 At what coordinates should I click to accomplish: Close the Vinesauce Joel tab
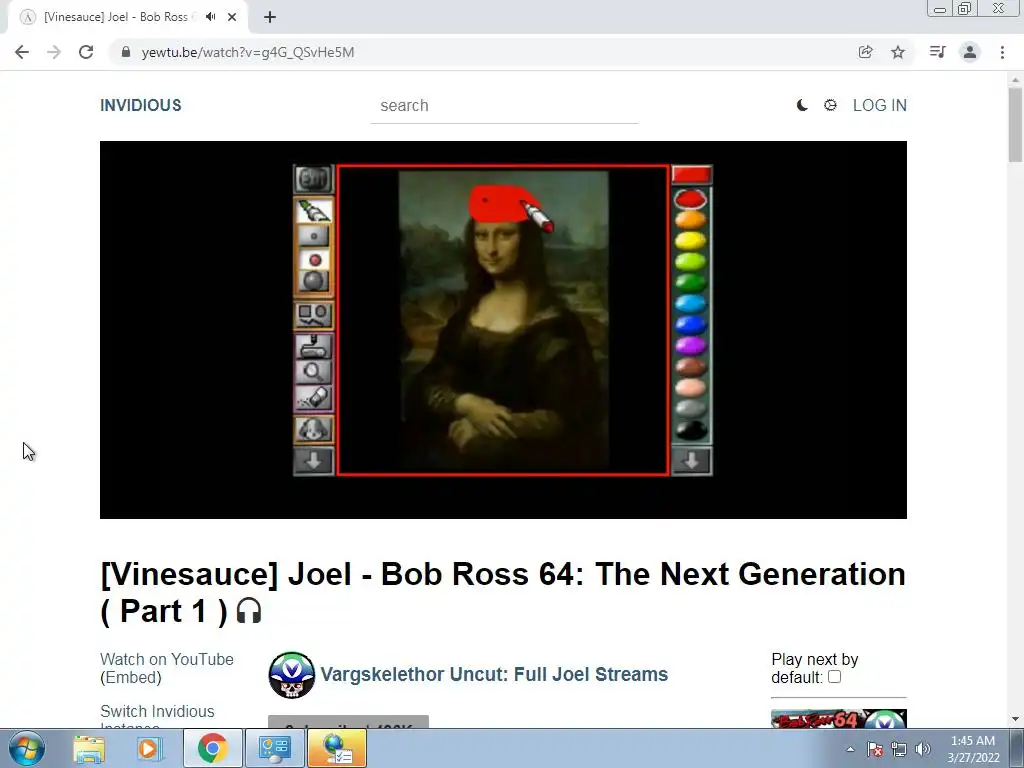click(232, 17)
